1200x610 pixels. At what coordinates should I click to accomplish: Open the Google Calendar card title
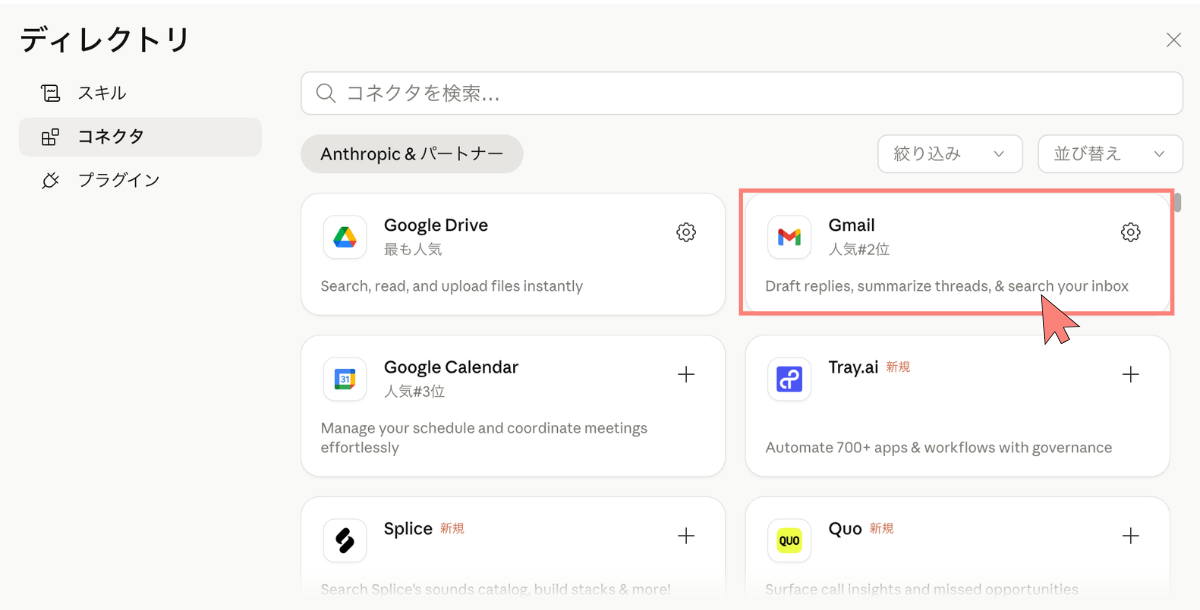click(x=451, y=367)
